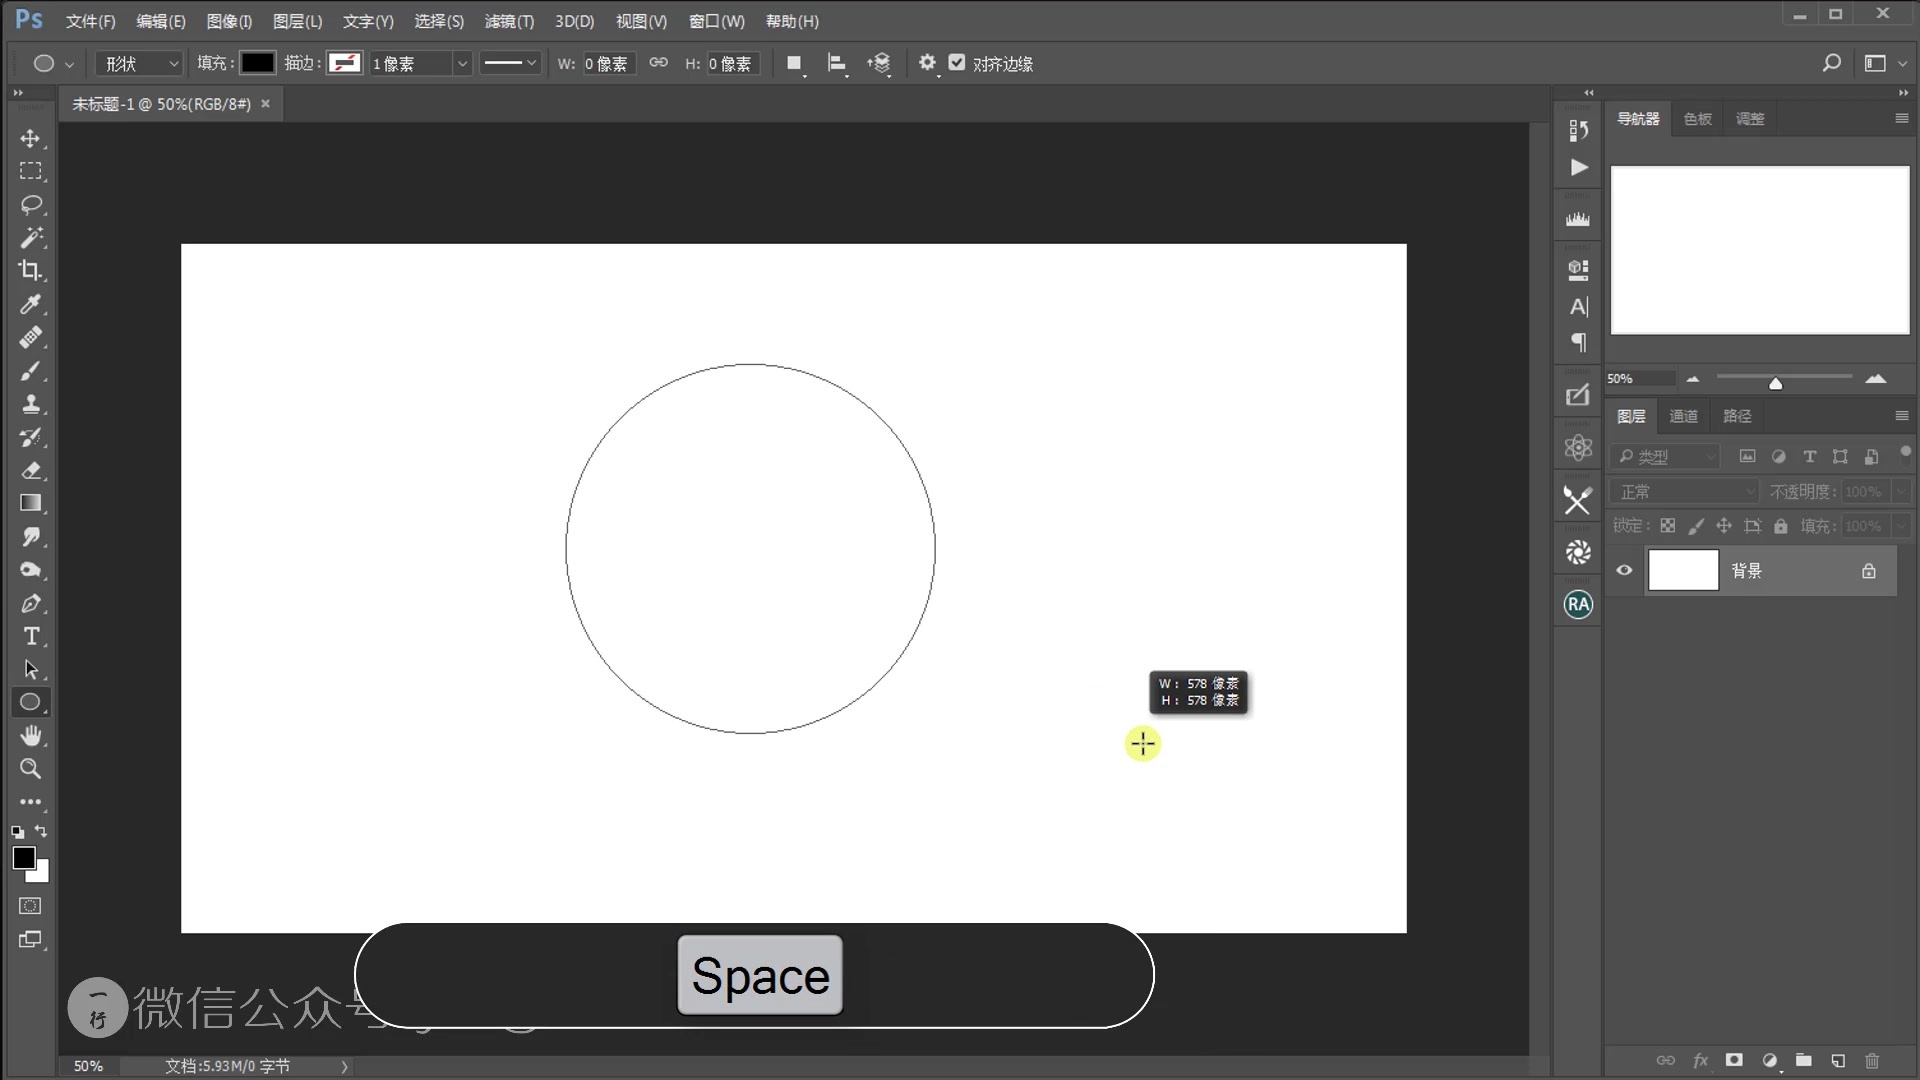Switch to the 通道 tab
The height and width of the screenshot is (1080, 1920).
point(1684,416)
